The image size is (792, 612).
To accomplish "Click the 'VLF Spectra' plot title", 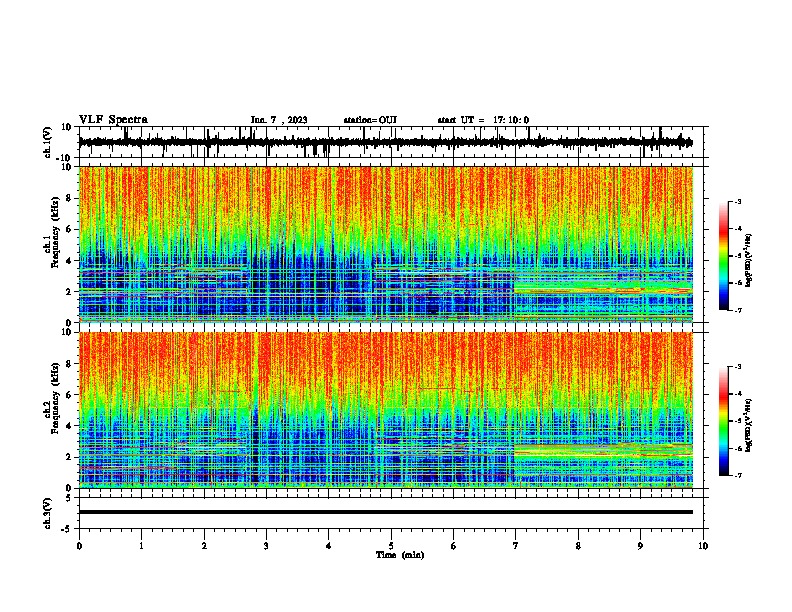I will (113, 120).
